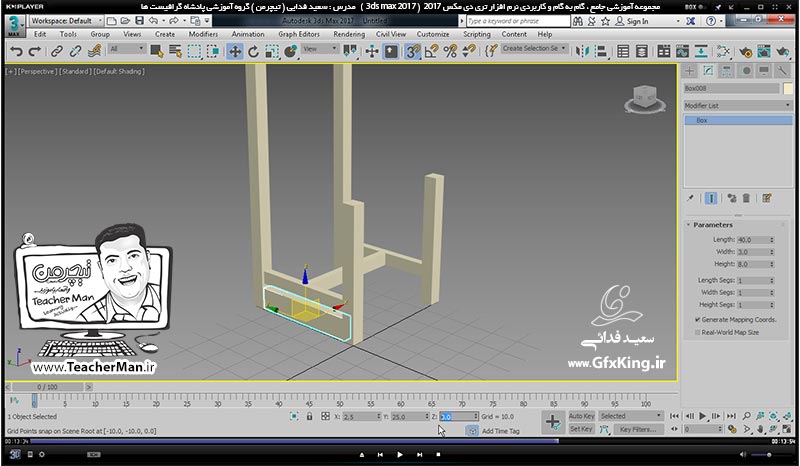The width and height of the screenshot is (800, 466).
Task: Click Add Time Tag
Action: click(x=501, y=431)
